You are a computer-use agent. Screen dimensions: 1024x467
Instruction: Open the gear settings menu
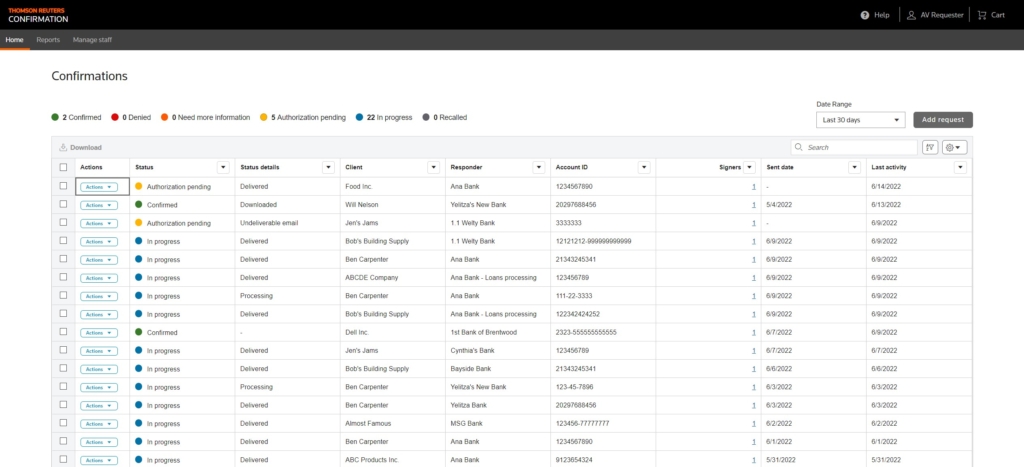pos(954,147)
